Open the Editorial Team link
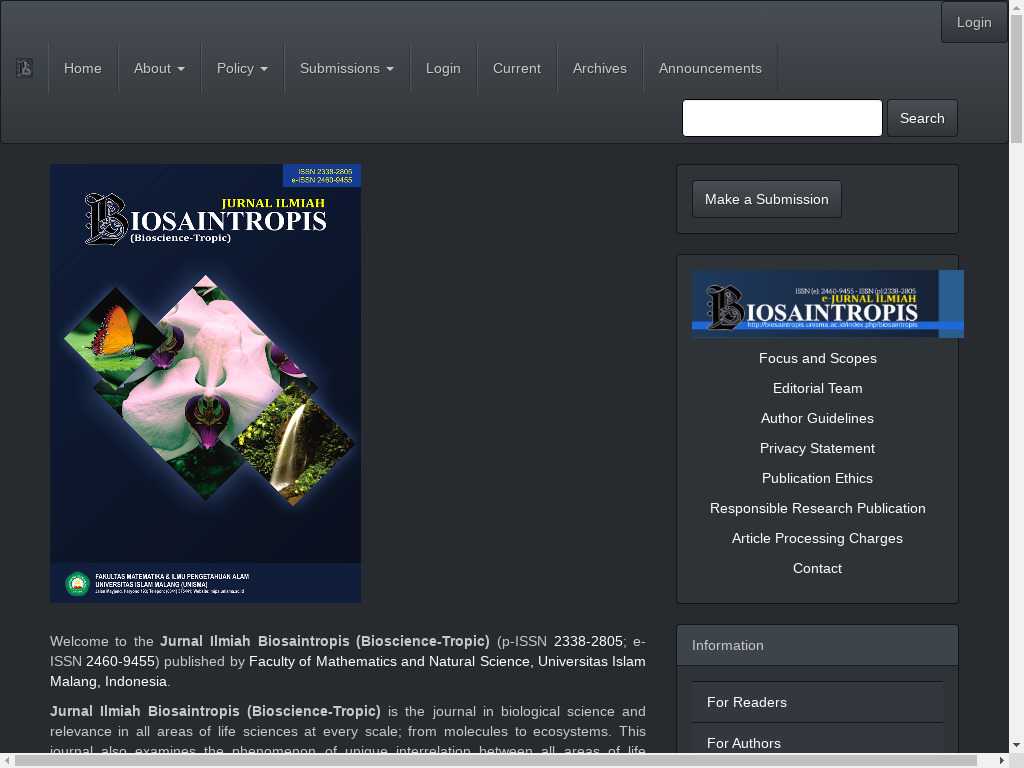Viewport: 1024px width, 768px height. (818, 388)
